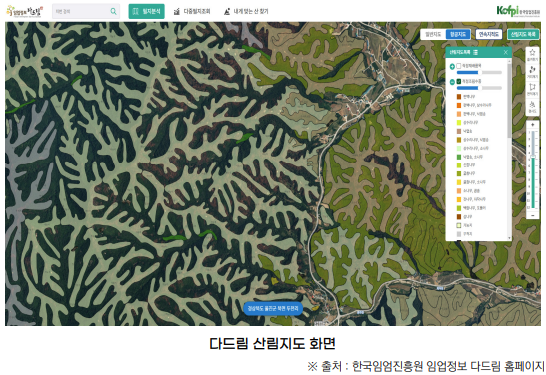The height and width of the screenshot is (375, 546).
Task: Switch to 일반지도 map view
Action: coord(433,34)
